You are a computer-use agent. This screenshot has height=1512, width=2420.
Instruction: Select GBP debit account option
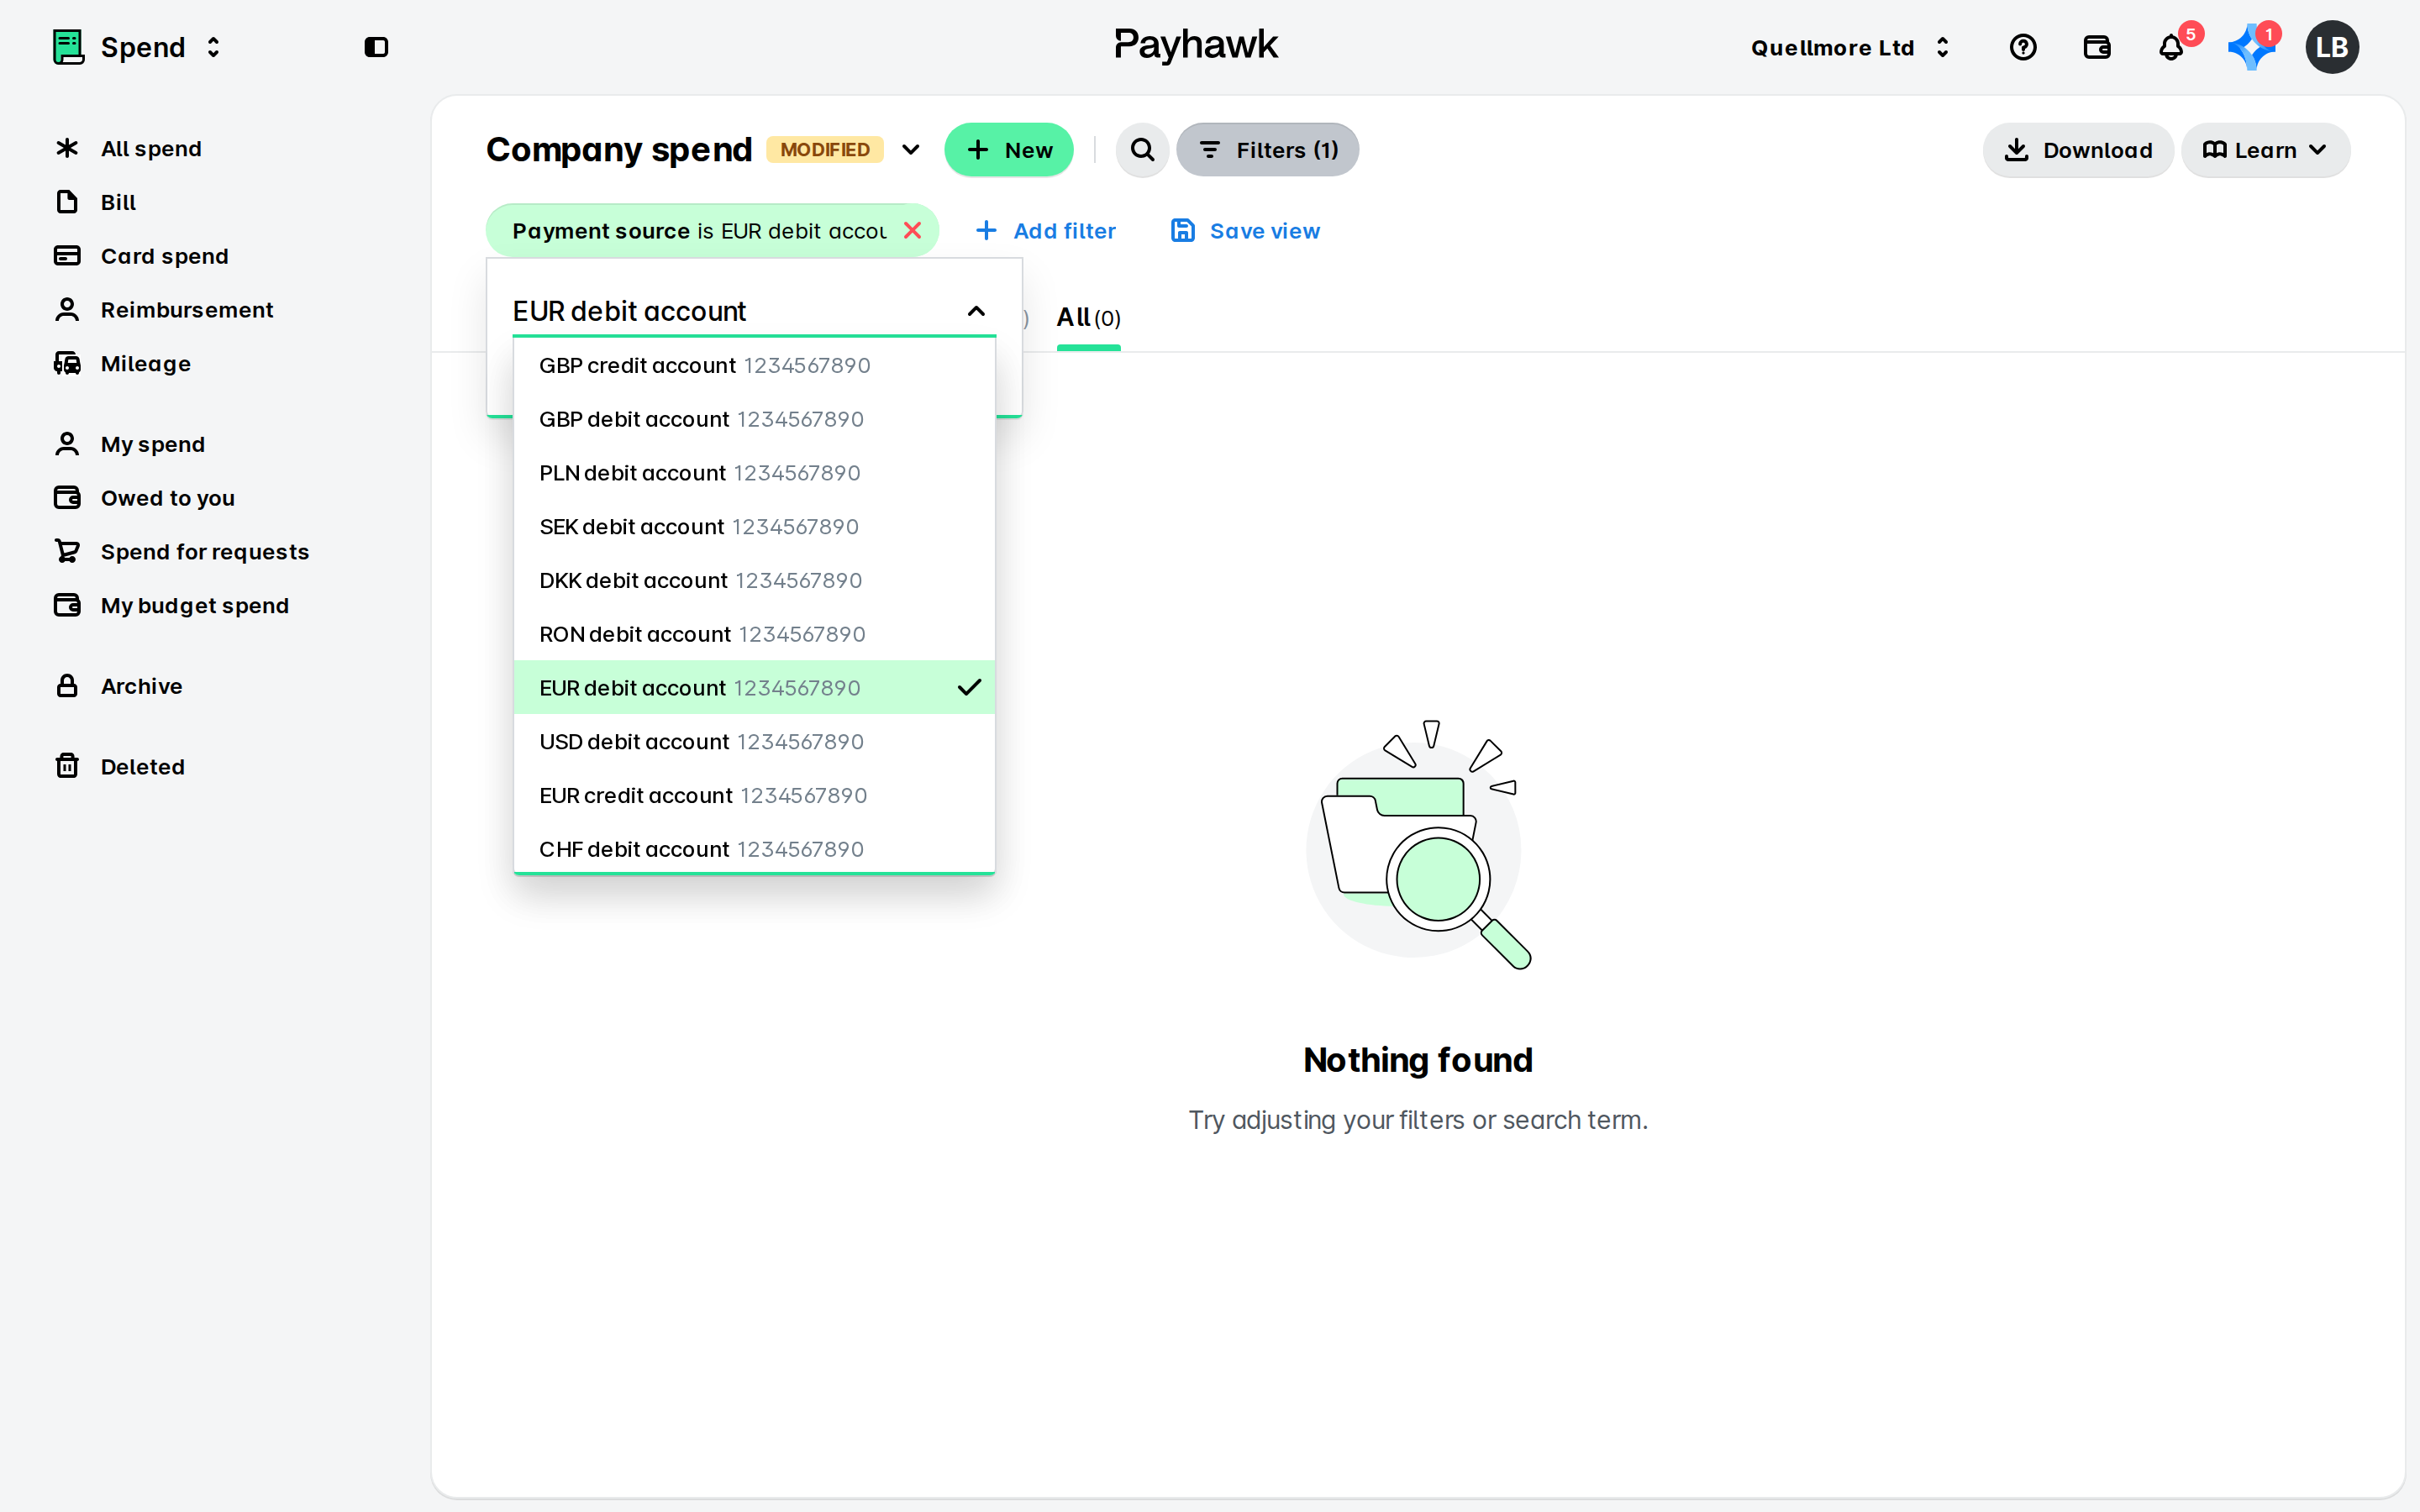coord(754,419)
